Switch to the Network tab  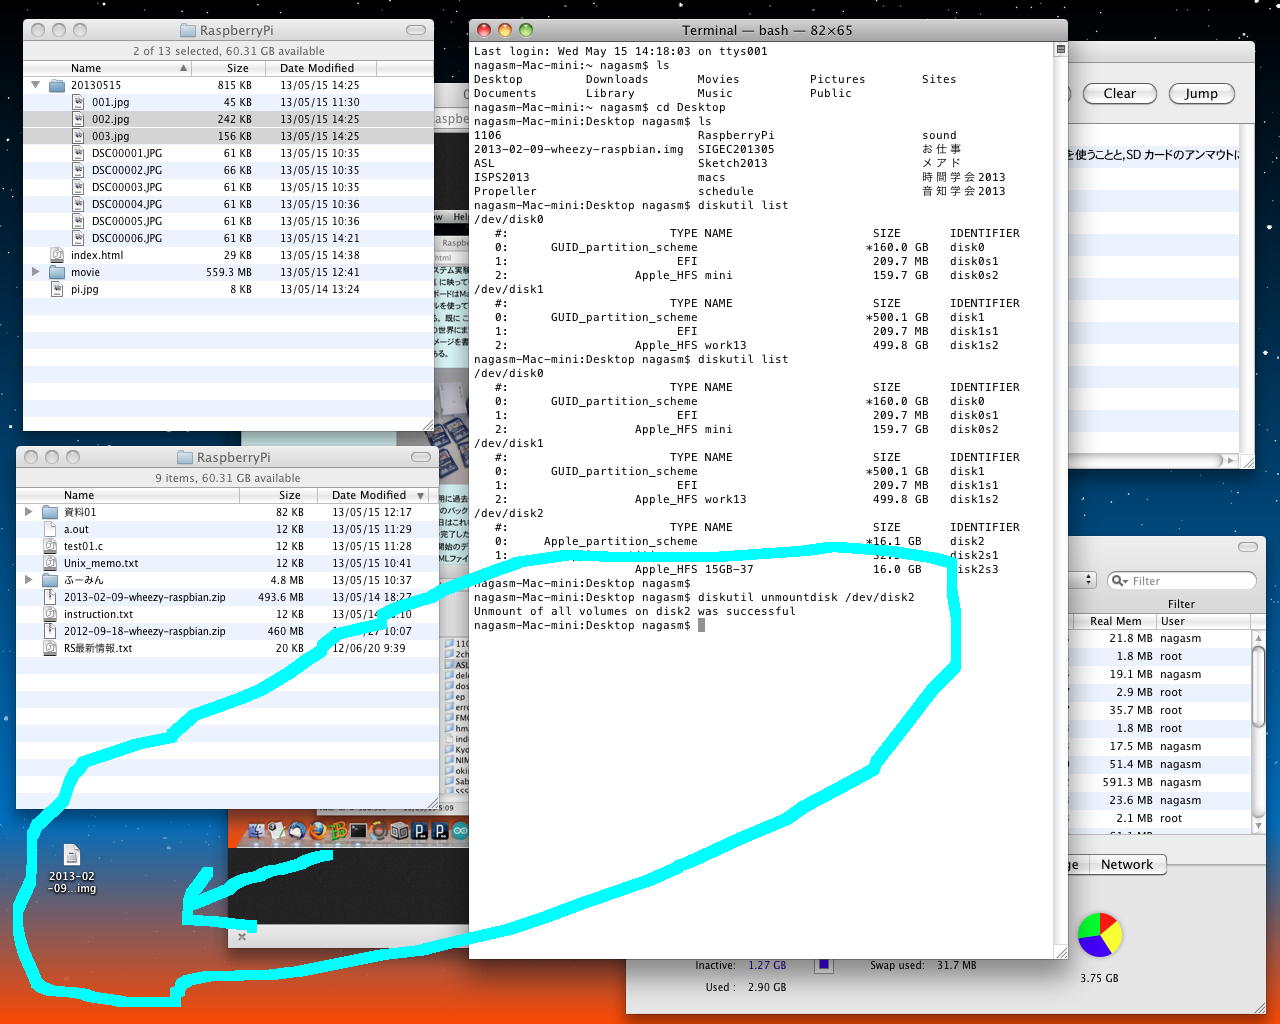(1126, 865)
